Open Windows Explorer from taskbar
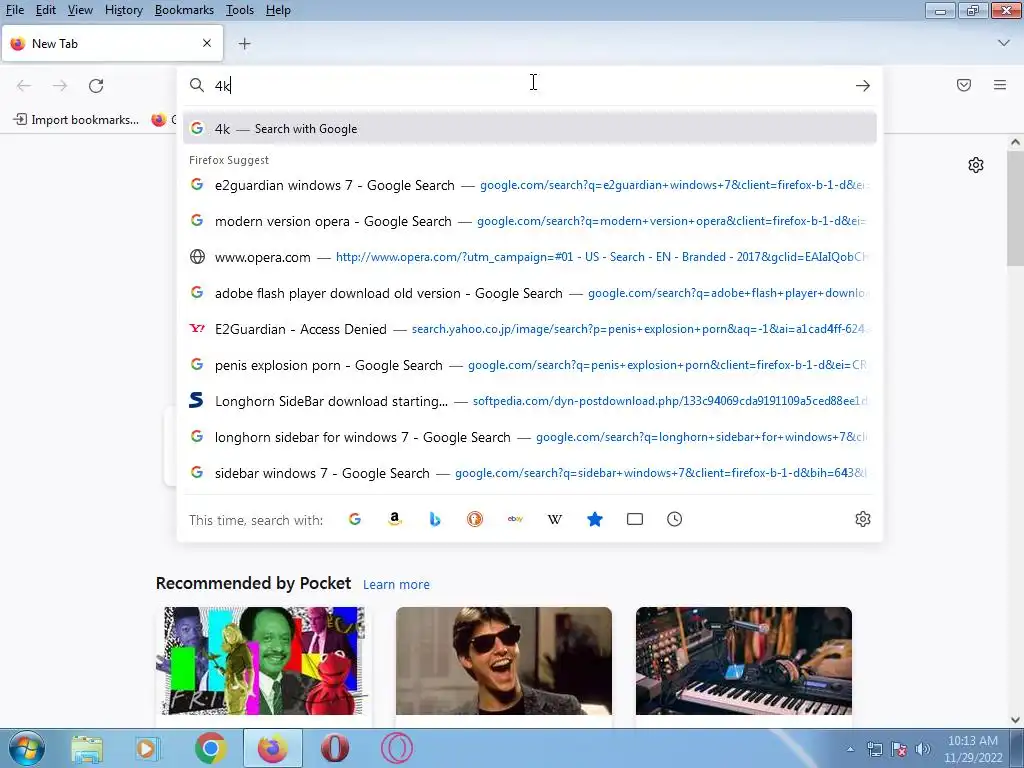 coord(87,748)
